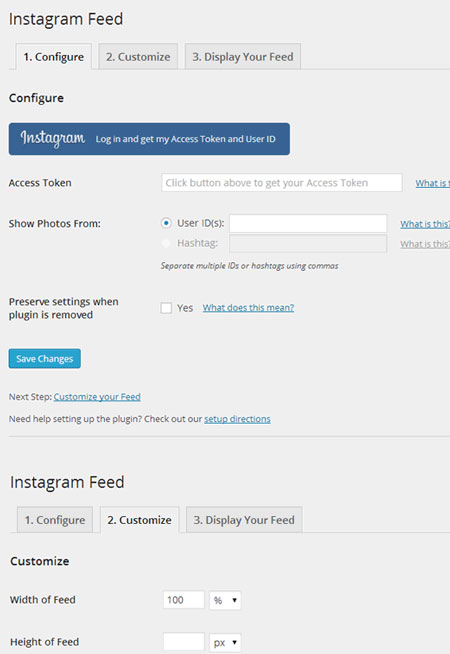Viewport: 450px width, 654px height.
Task: Focus the User ID(s) text field
Action: 308,223
